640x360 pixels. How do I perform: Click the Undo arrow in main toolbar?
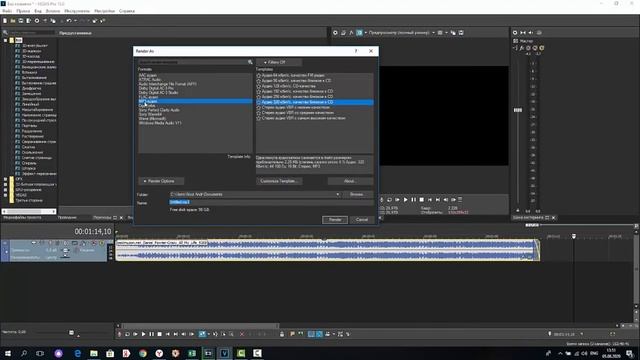(x=69, y=21)
